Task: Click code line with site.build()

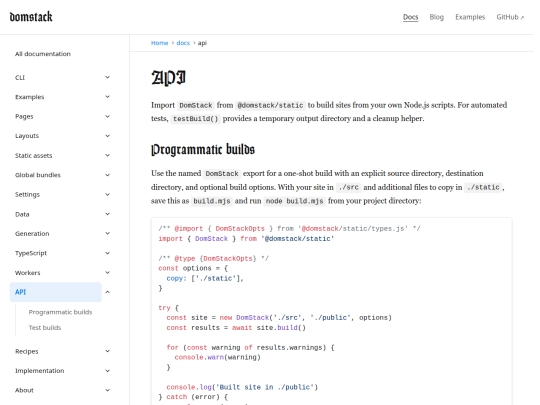Action: 236,328
